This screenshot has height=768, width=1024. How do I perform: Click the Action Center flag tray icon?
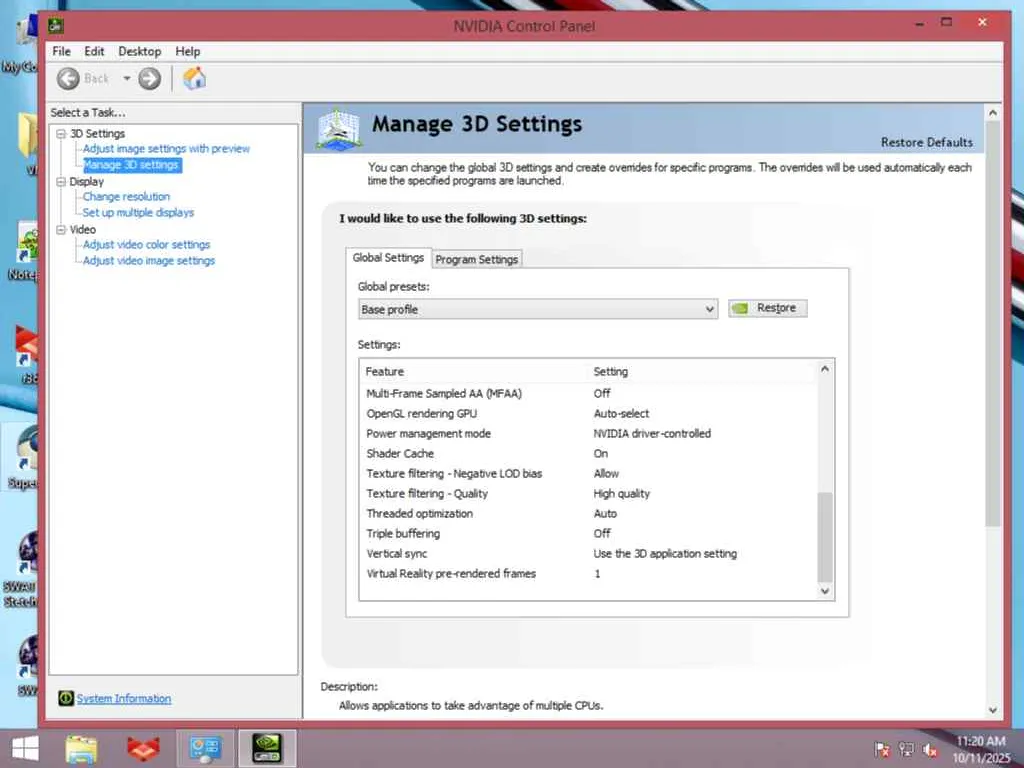[882, 749]
